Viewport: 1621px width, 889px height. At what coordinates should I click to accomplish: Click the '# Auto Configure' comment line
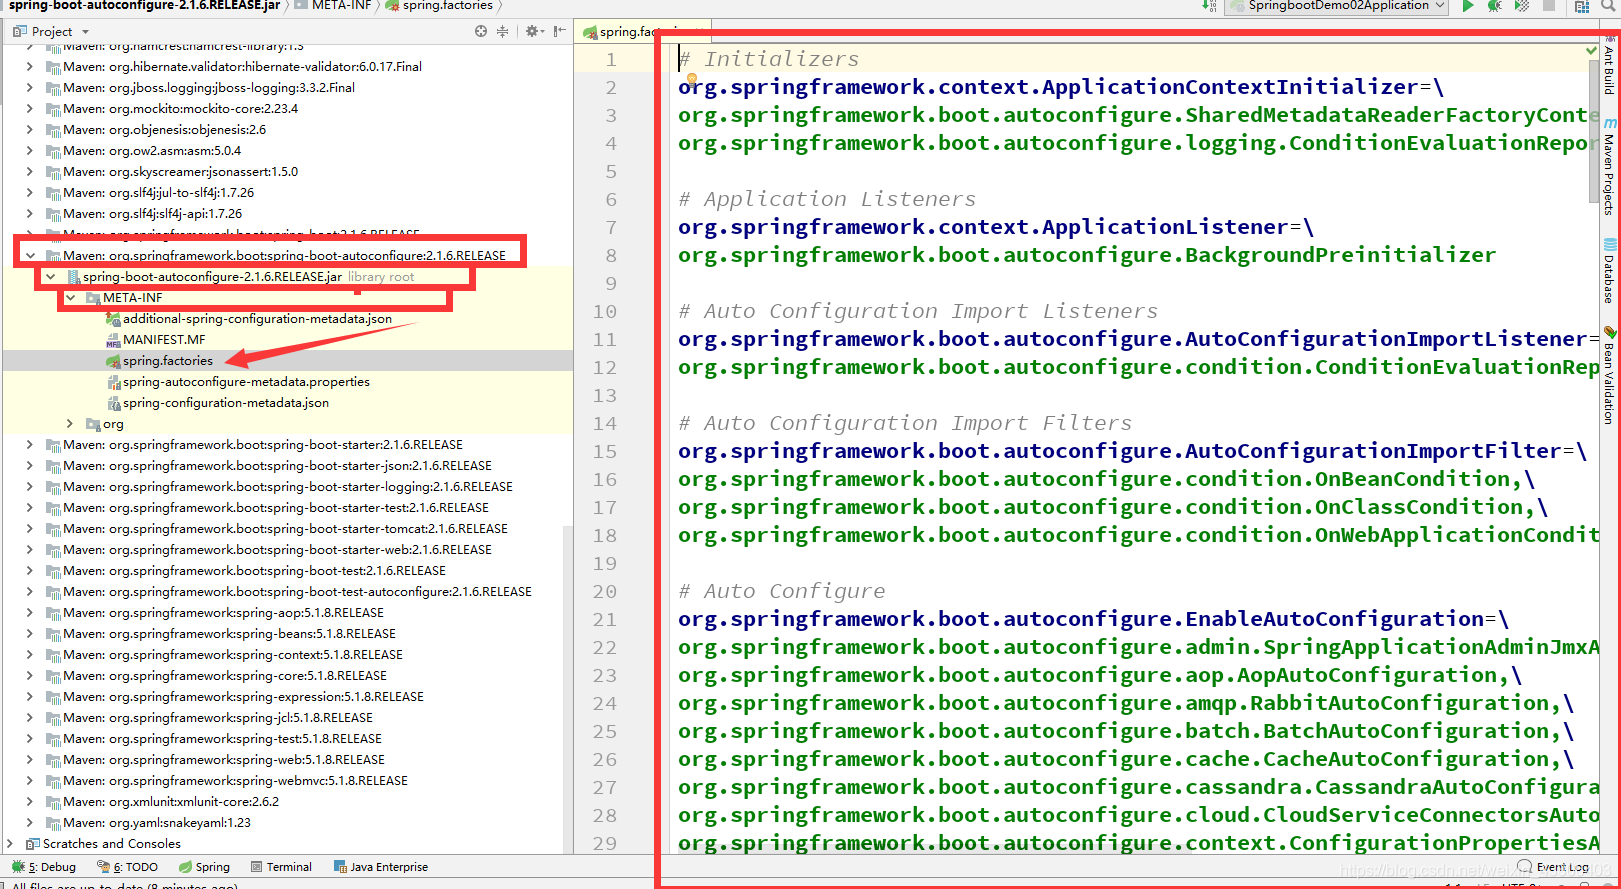pos(782,592)
